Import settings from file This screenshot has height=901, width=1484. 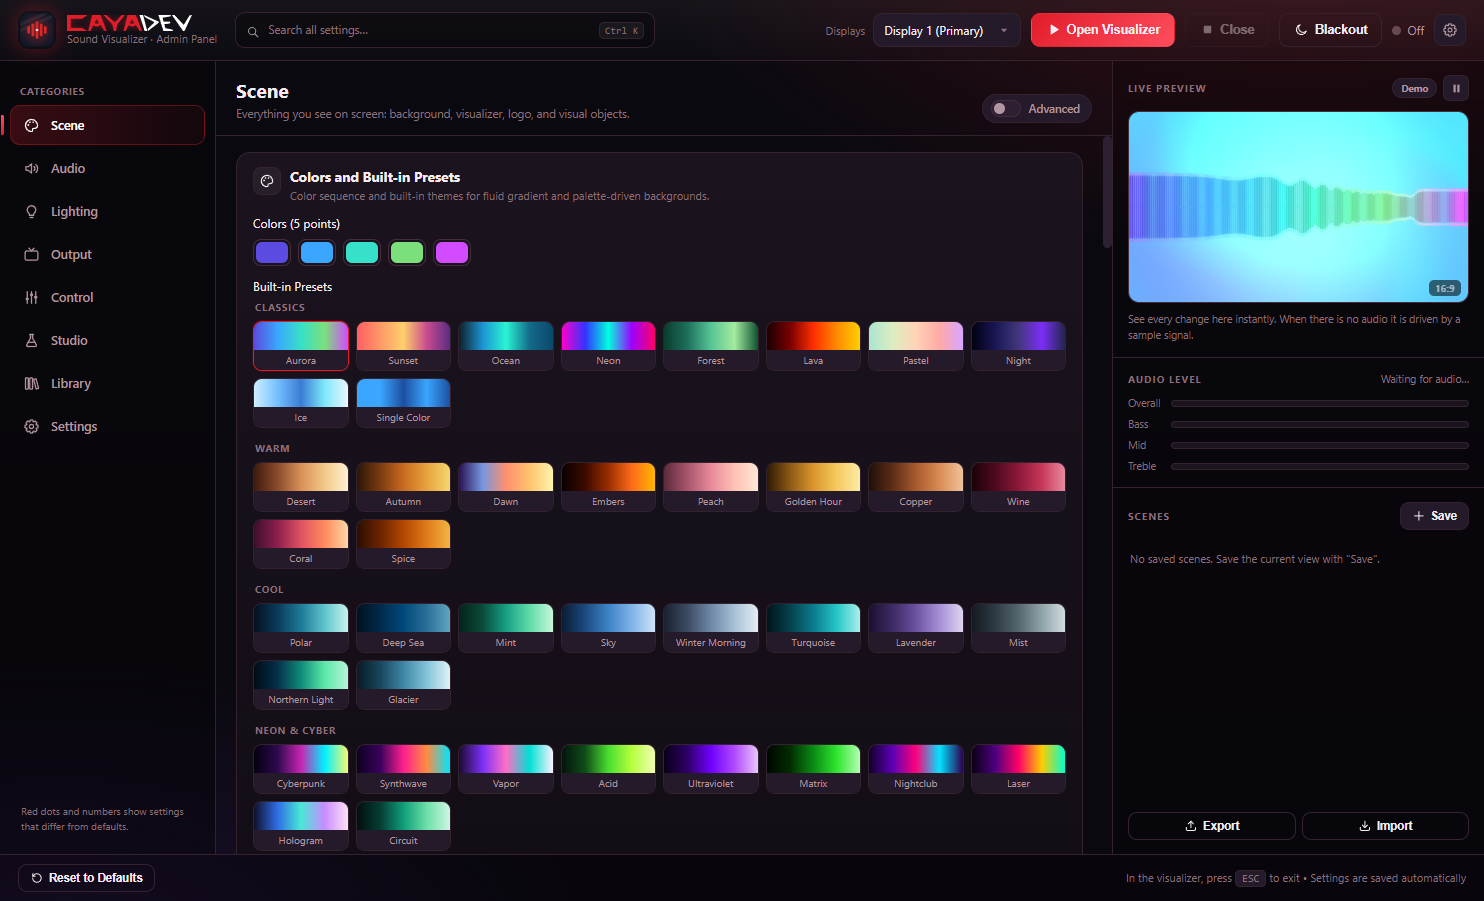click(1385, 826)
